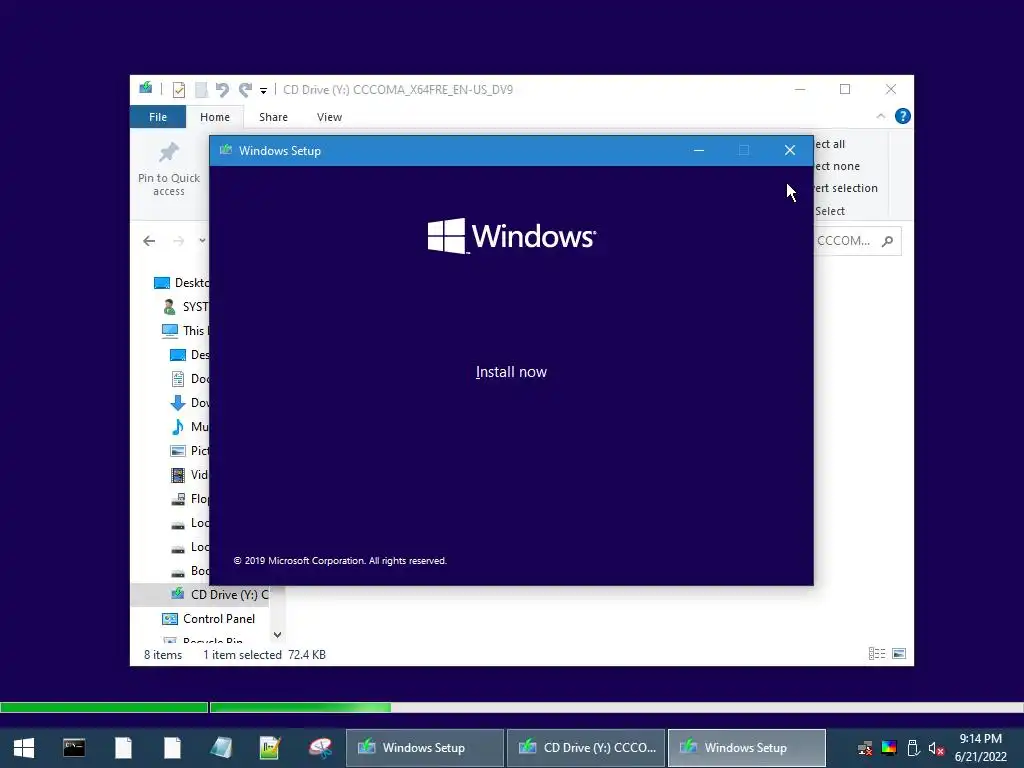This screenshot has height=768, width=1024.
Task: Open the File tab in Explorer ribbon
Action: (x=158, y=117)
